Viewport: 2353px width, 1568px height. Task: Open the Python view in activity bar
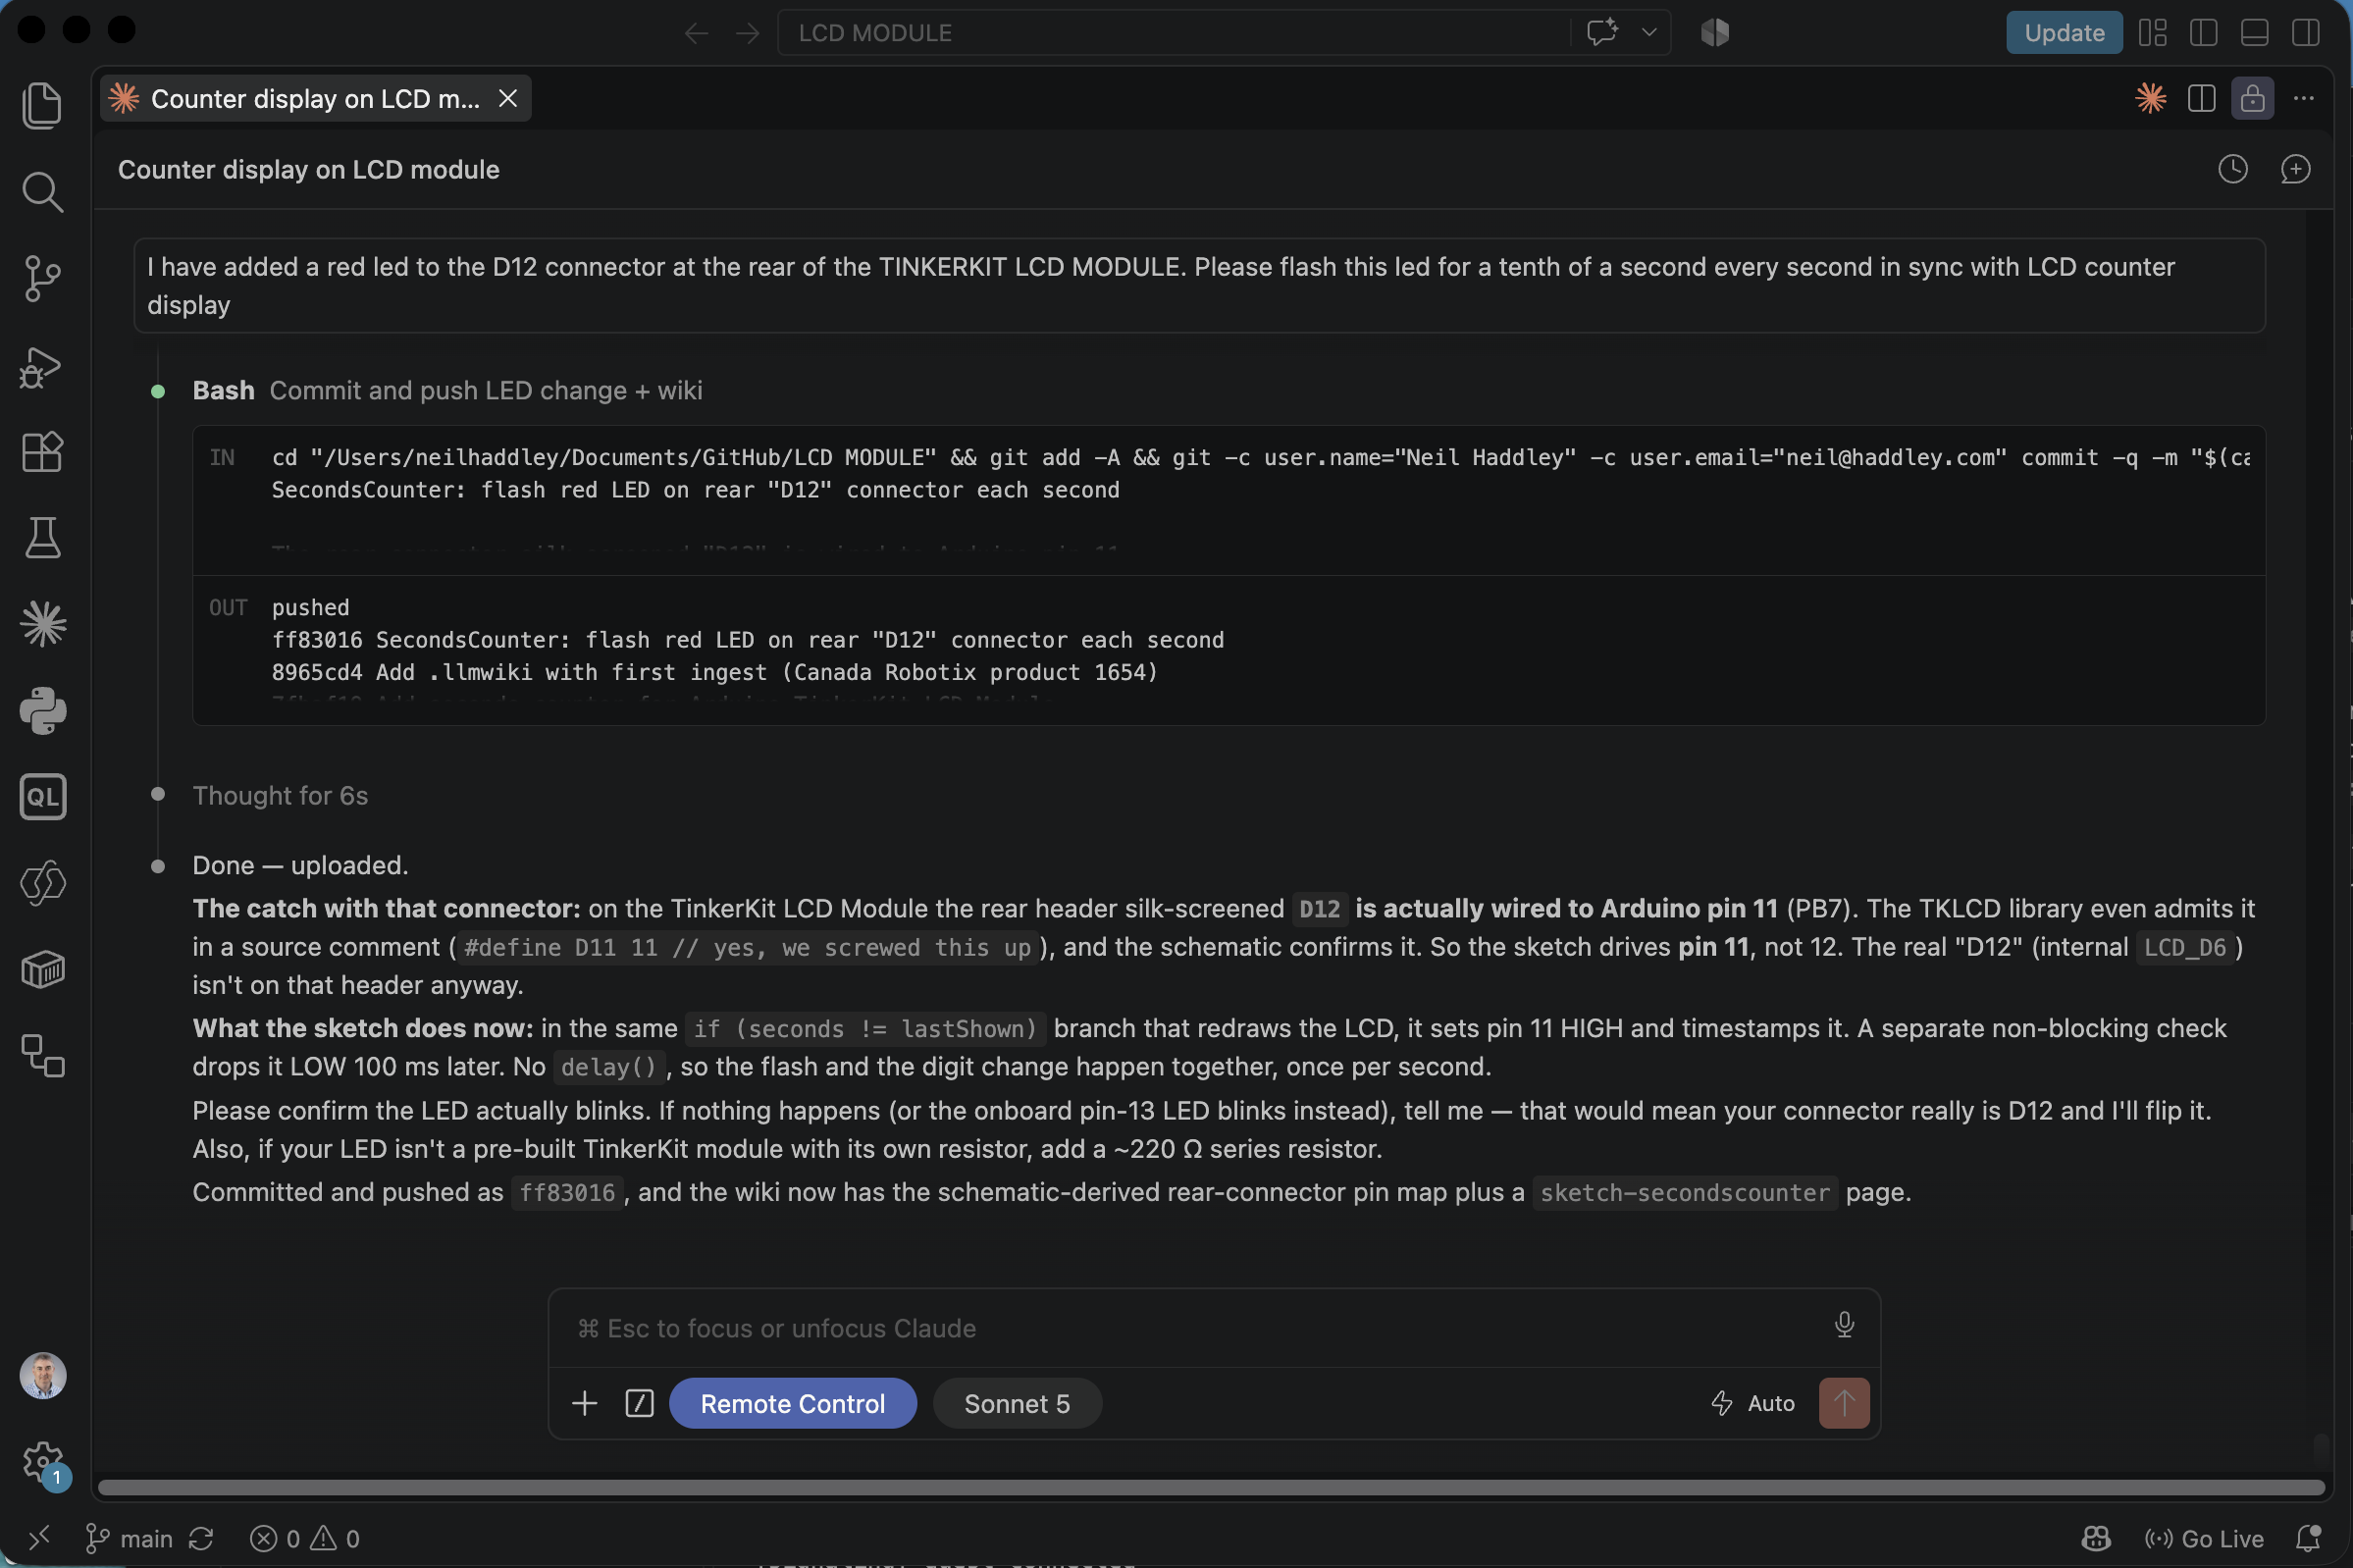42,711
